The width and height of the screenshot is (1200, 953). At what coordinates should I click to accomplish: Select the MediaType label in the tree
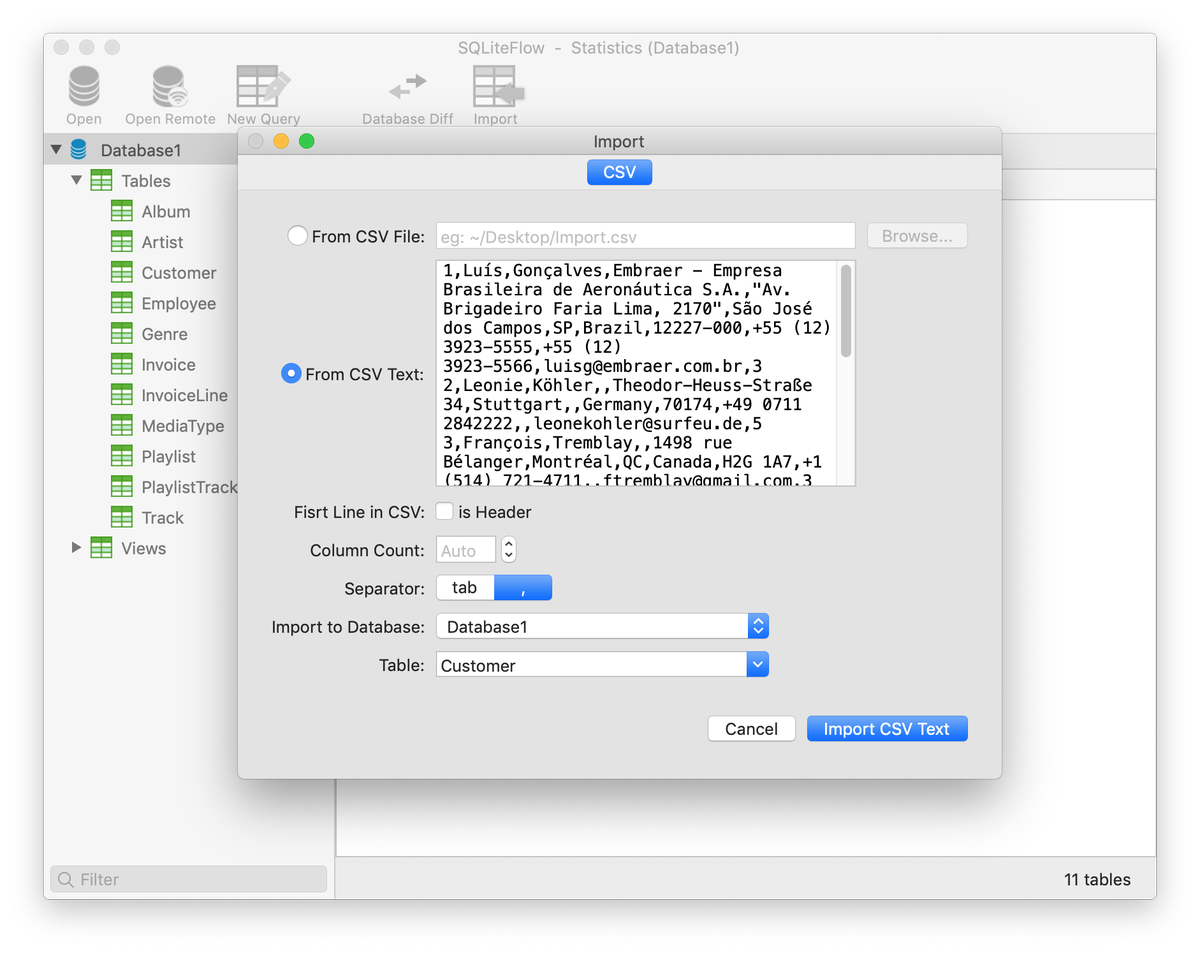(183, 425)
